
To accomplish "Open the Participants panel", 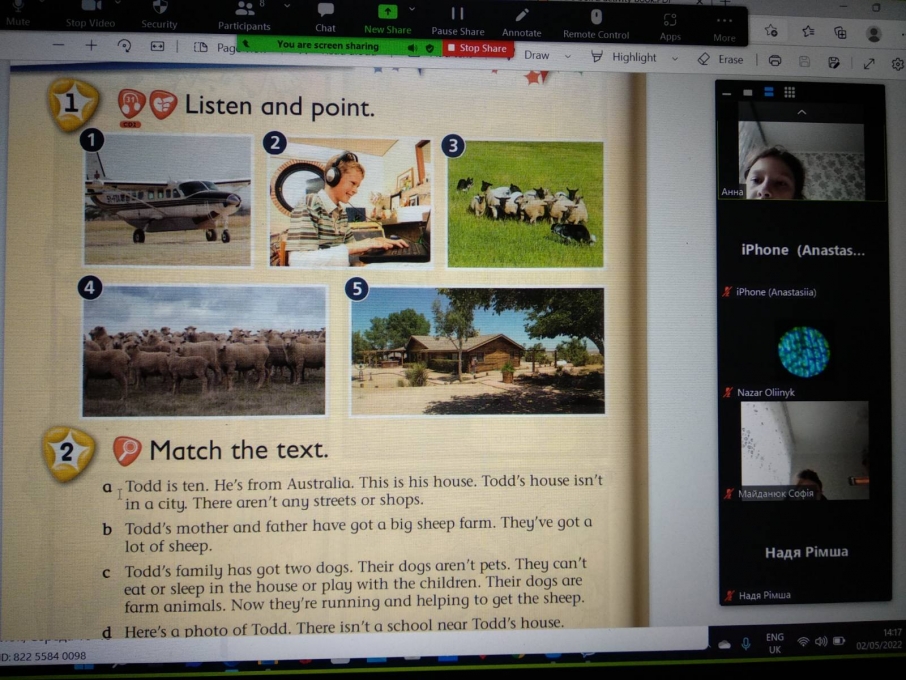I will [244, 16].
